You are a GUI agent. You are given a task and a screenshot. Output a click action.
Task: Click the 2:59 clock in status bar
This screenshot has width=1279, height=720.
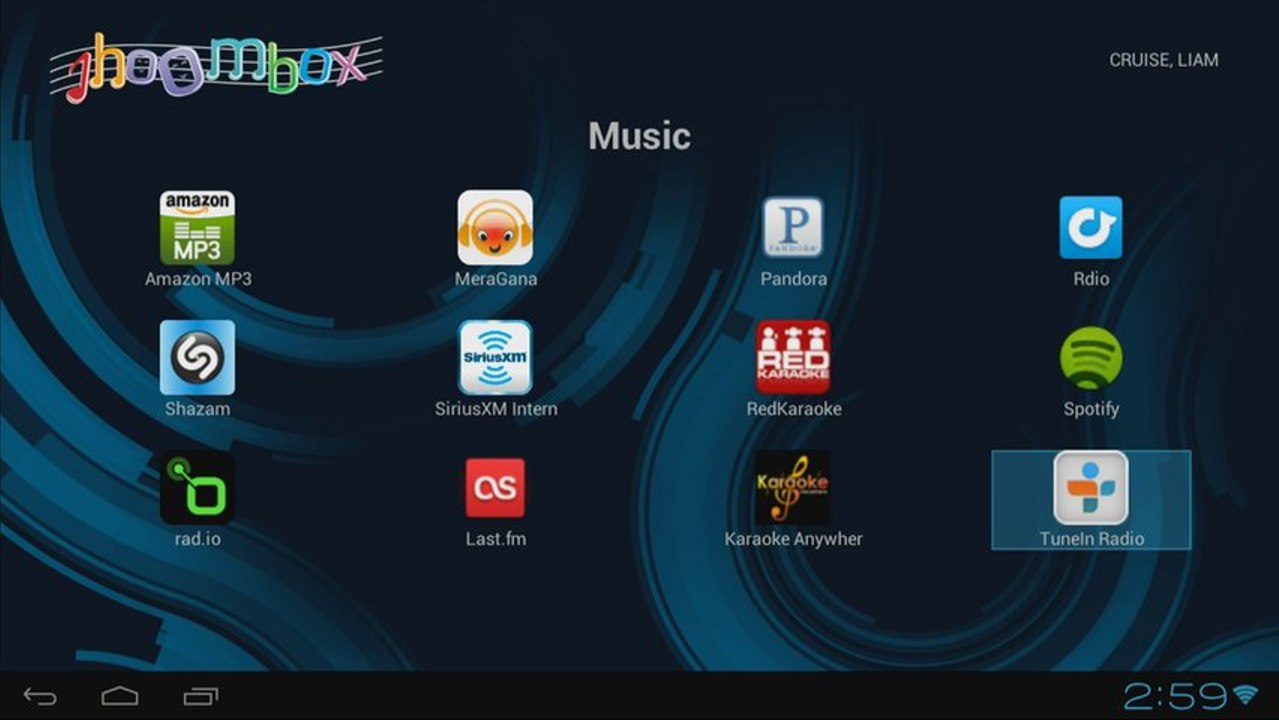1175,695
